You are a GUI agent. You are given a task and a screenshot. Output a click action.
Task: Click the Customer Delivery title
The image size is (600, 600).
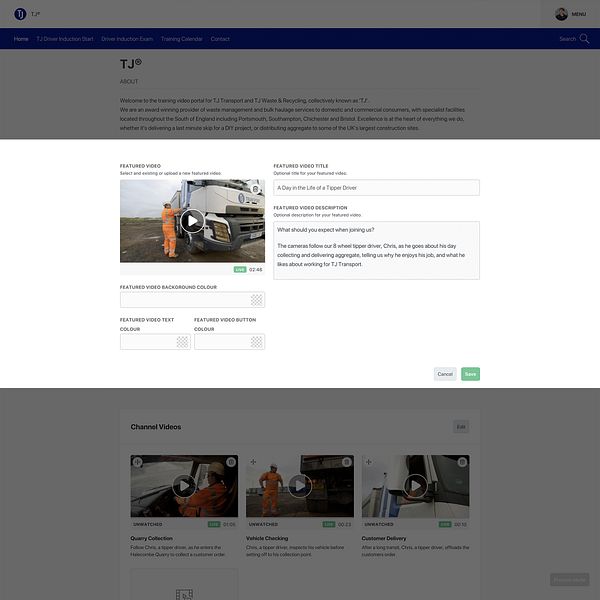[x=384, y=538]
